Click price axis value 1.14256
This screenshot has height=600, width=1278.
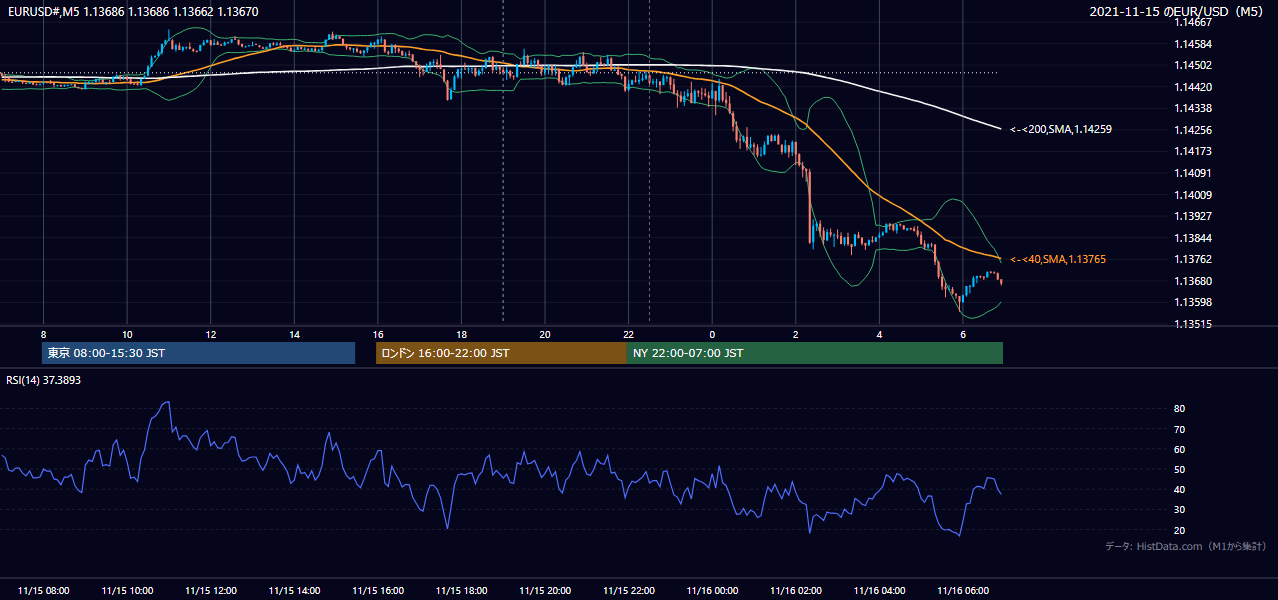[x=1193, y=131]
